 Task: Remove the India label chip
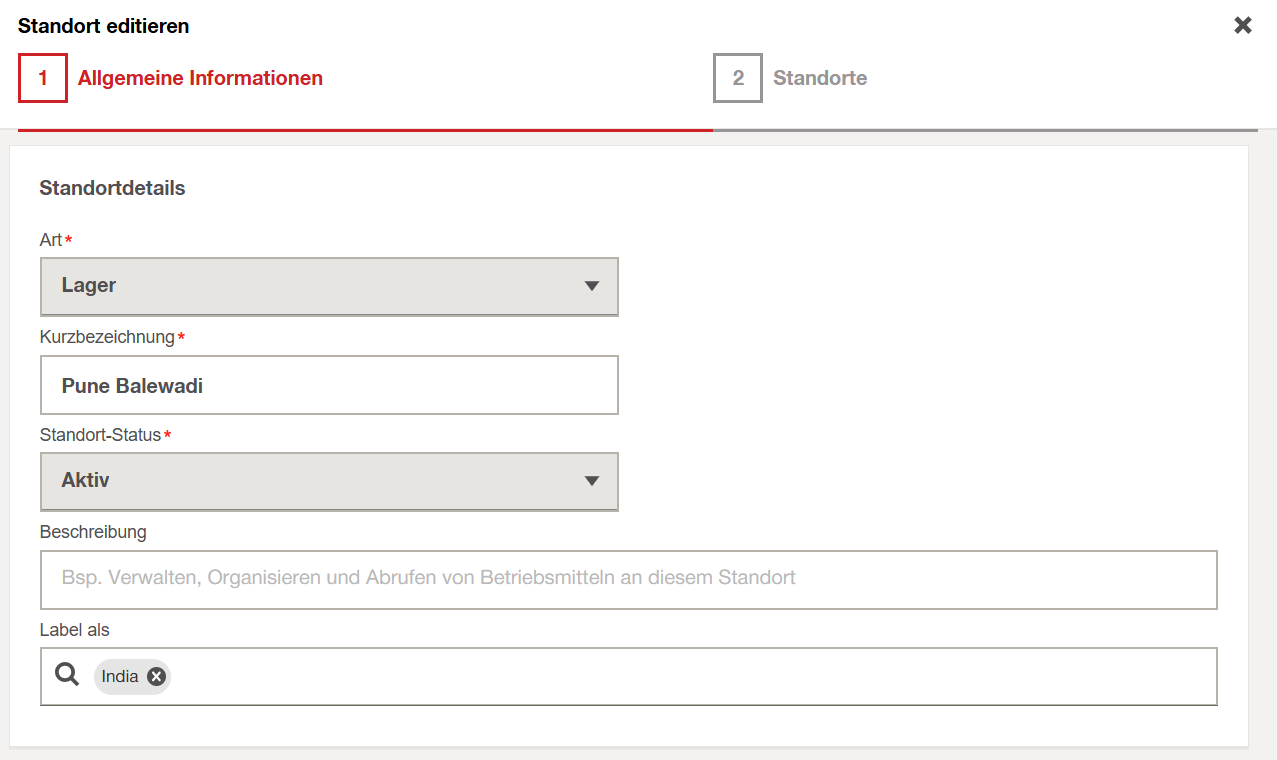click(156, 677)
